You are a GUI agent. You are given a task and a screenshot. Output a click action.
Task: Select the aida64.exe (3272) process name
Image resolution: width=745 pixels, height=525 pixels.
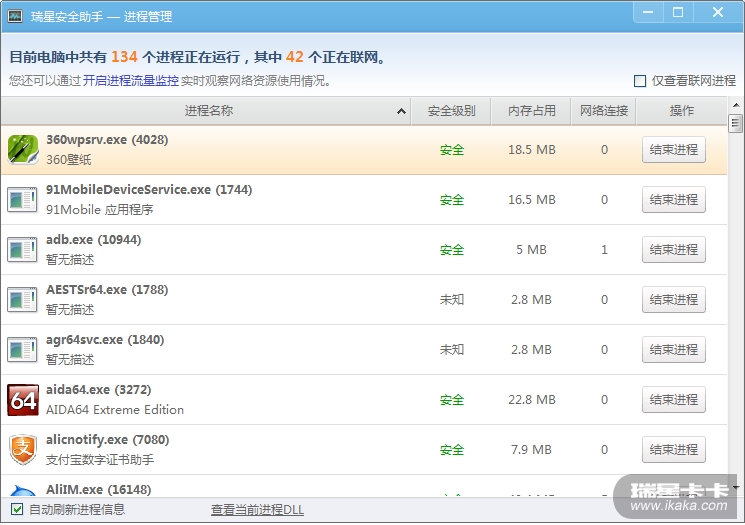point(98,390)
